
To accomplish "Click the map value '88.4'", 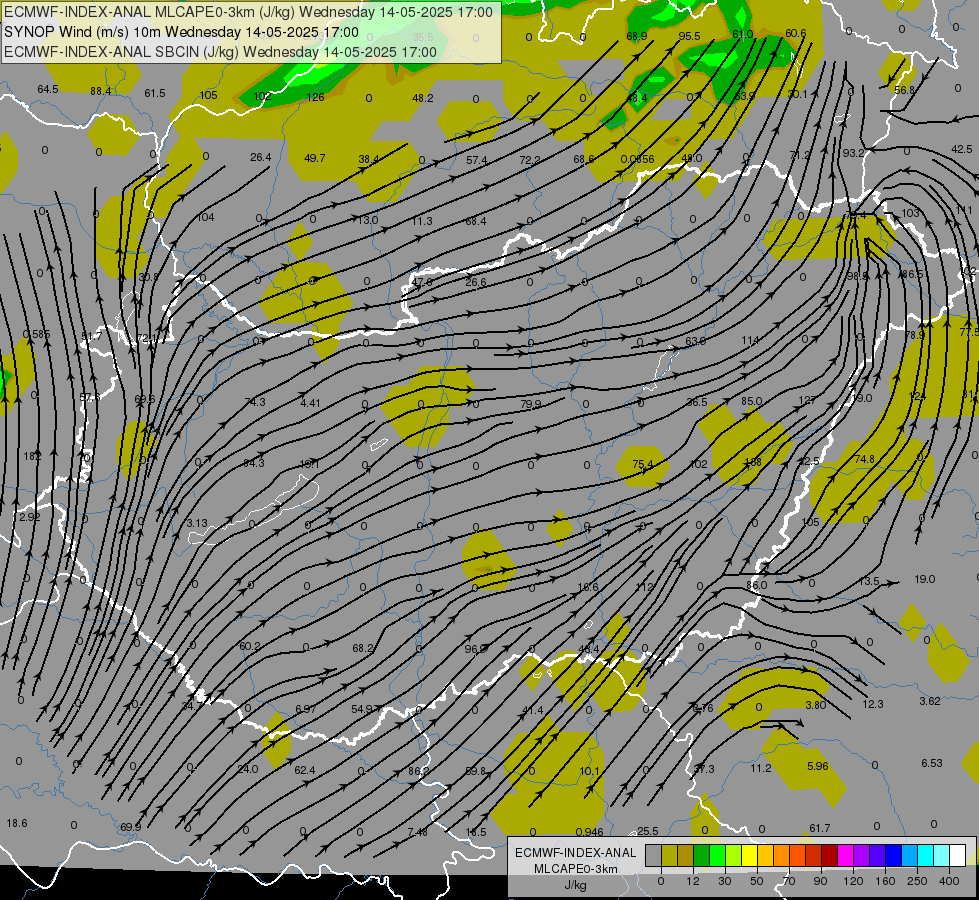I will click(x=101, y=91).
